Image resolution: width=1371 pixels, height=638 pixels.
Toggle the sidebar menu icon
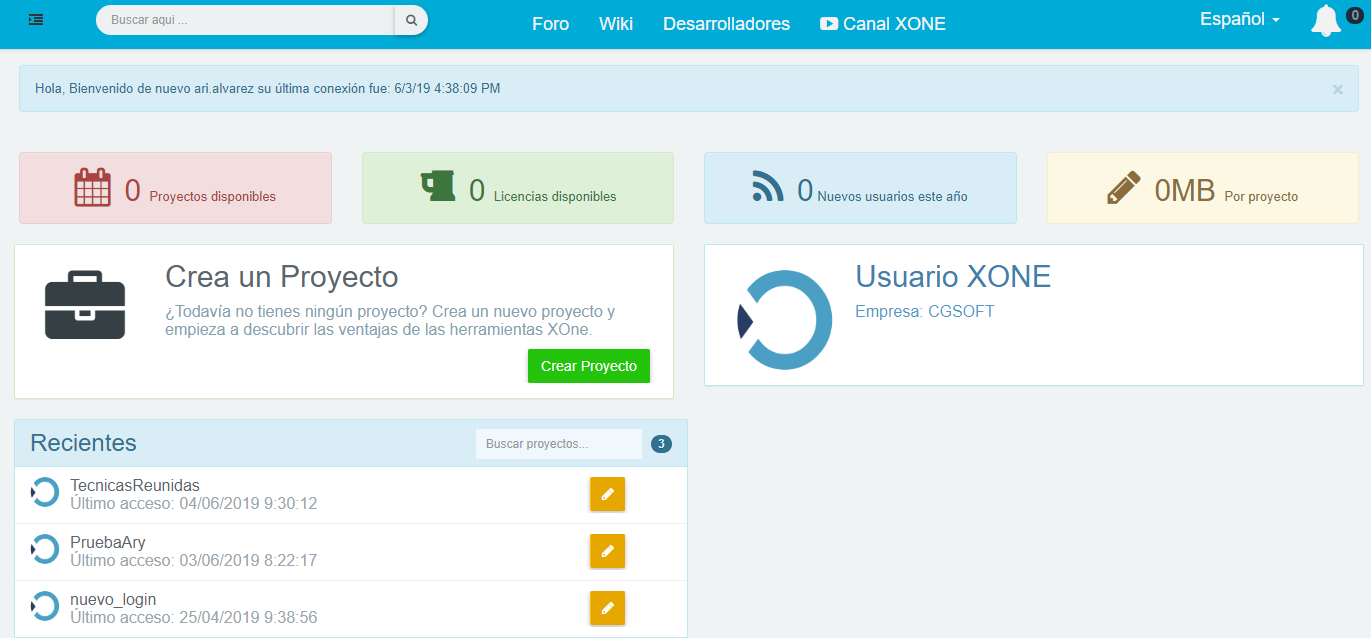coord(36,19)
